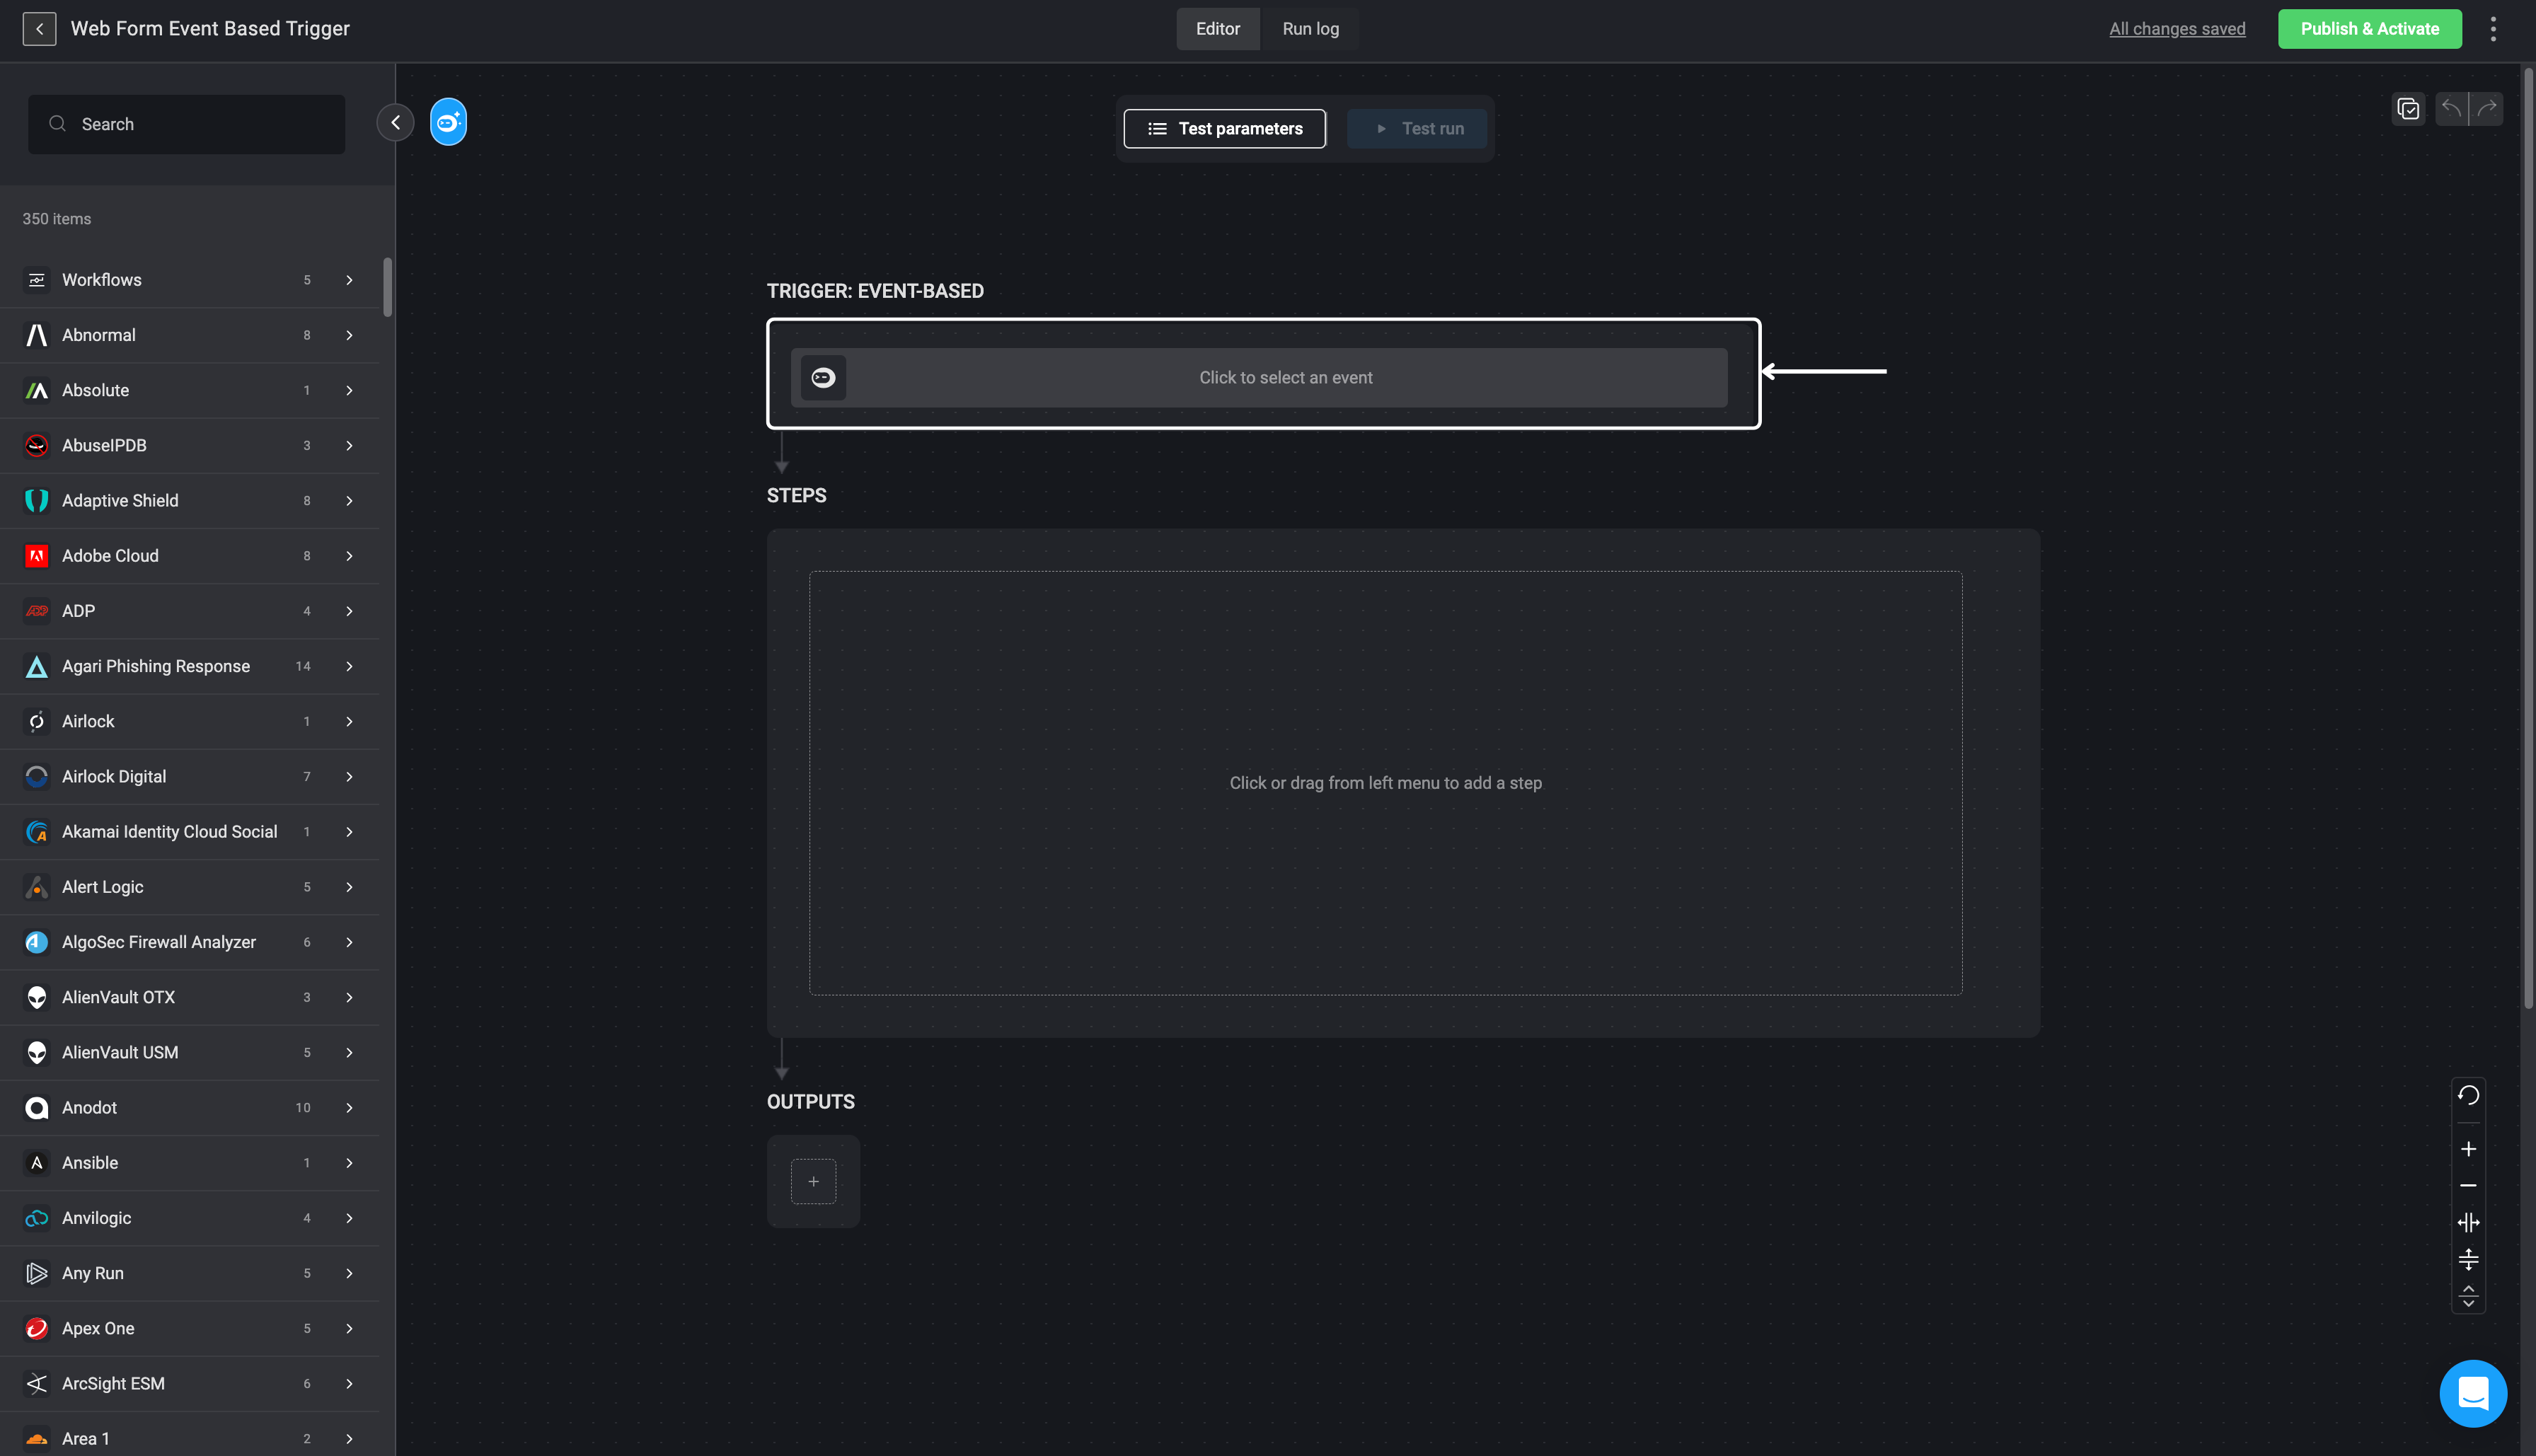
Task: Switch to the Run log tab
Action: pos(1310,29)
